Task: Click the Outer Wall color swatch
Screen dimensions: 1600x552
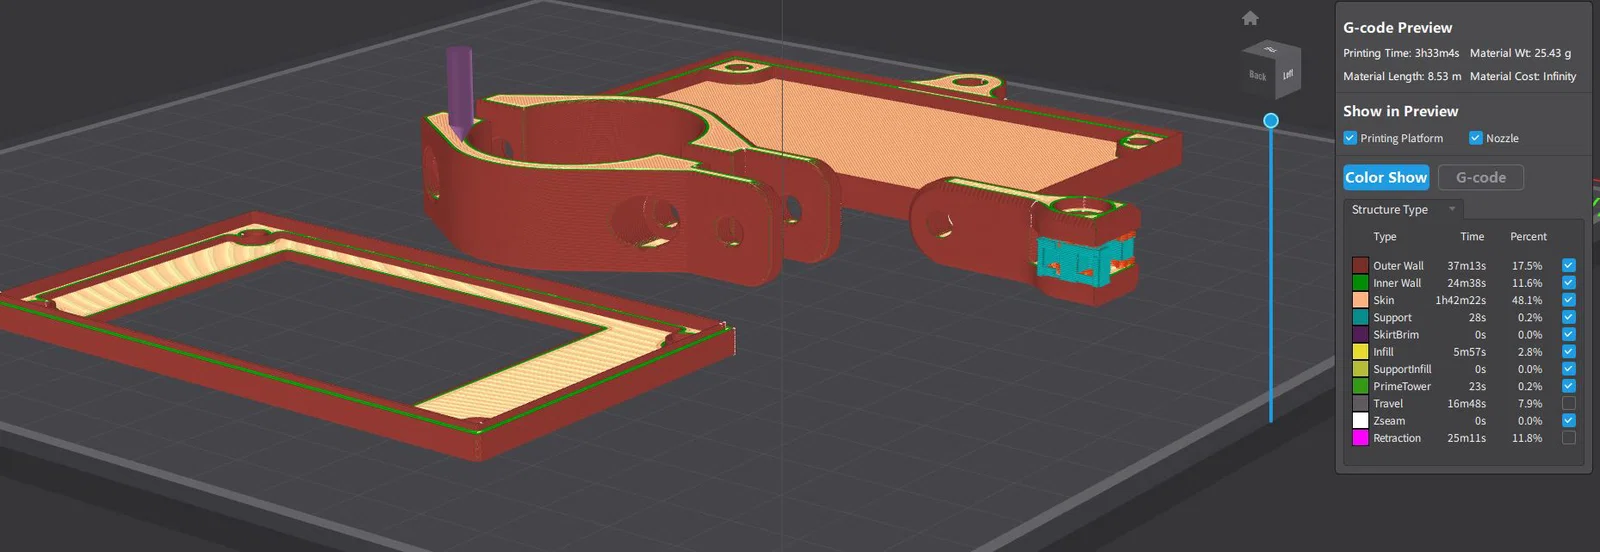Action: tap(1360, 265)
